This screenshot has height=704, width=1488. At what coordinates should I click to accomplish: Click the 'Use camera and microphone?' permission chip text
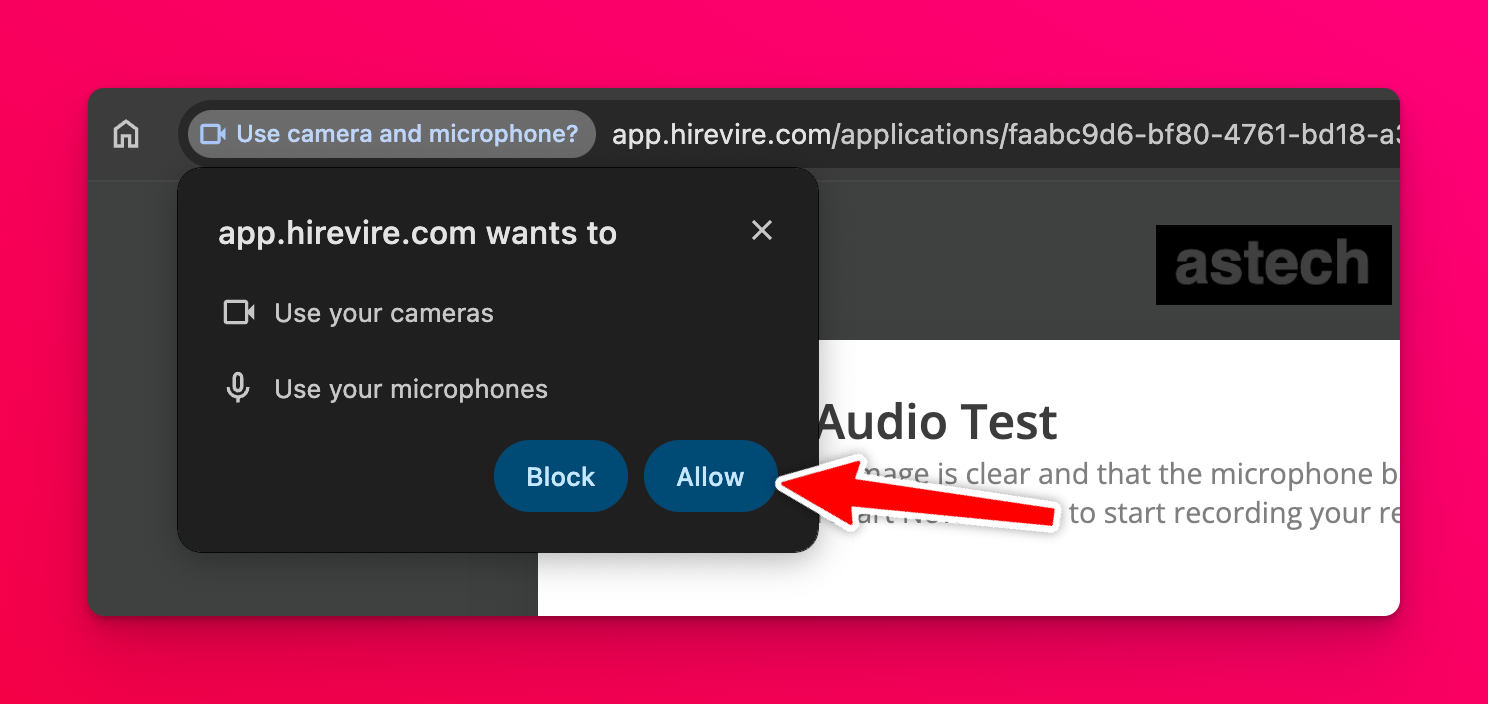pos(407,134)
